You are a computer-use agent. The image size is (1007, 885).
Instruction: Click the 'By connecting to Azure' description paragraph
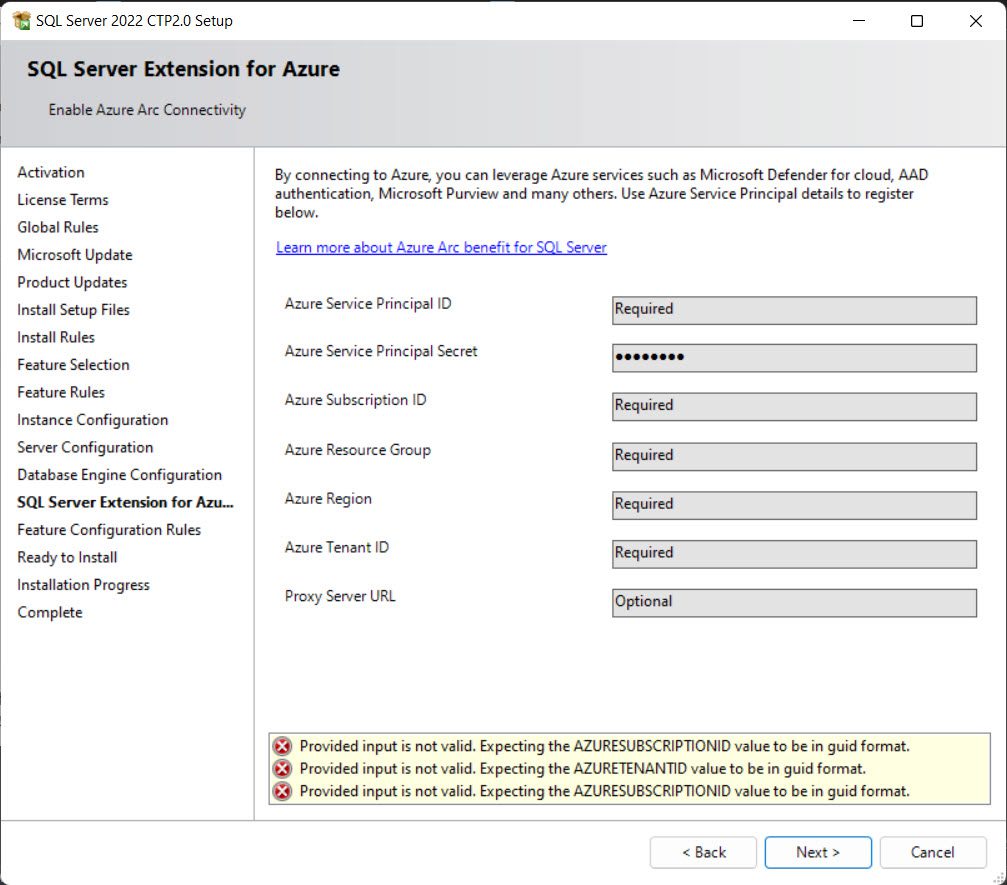(601, 193)
